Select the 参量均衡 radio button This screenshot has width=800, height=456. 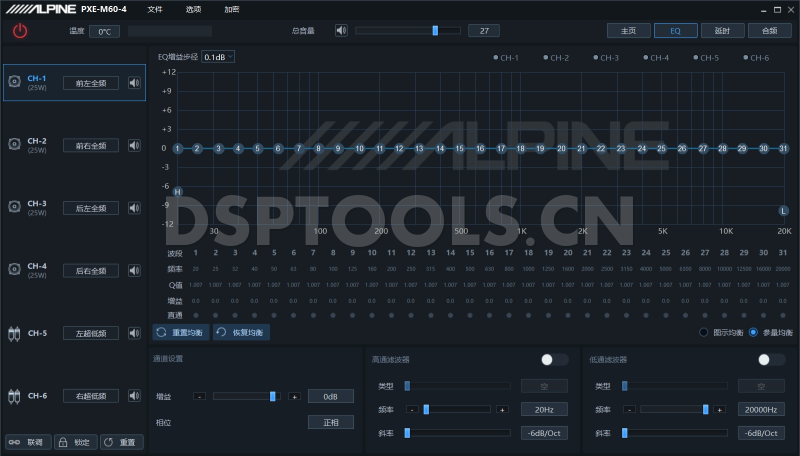(753, 333)
